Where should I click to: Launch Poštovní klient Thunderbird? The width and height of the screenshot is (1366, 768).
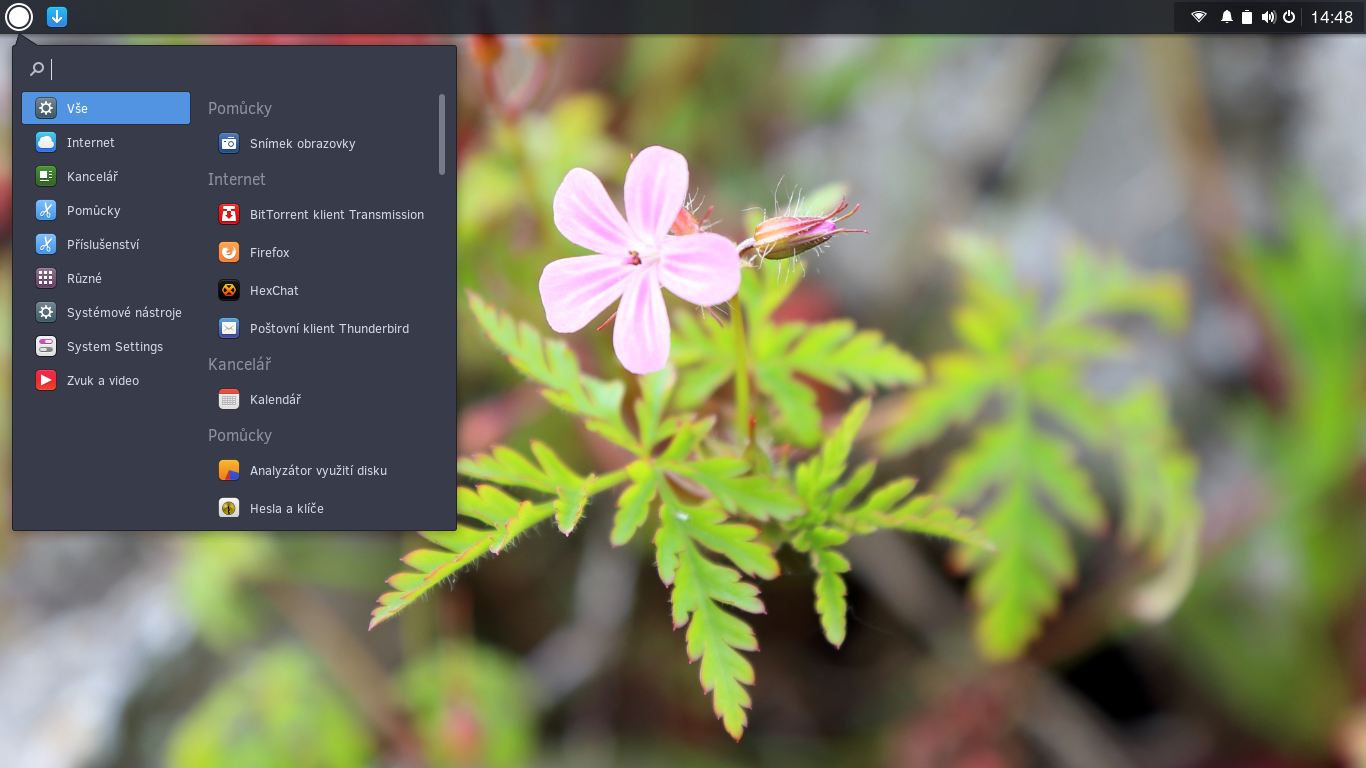320,328
